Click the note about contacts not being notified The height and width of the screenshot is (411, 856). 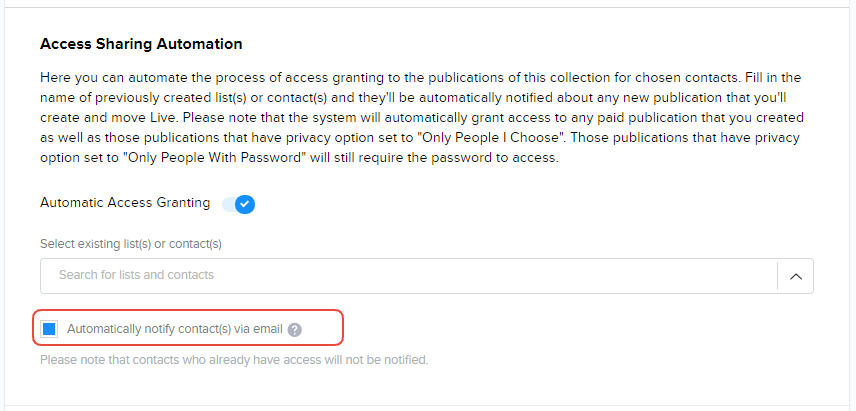[234, 360]
